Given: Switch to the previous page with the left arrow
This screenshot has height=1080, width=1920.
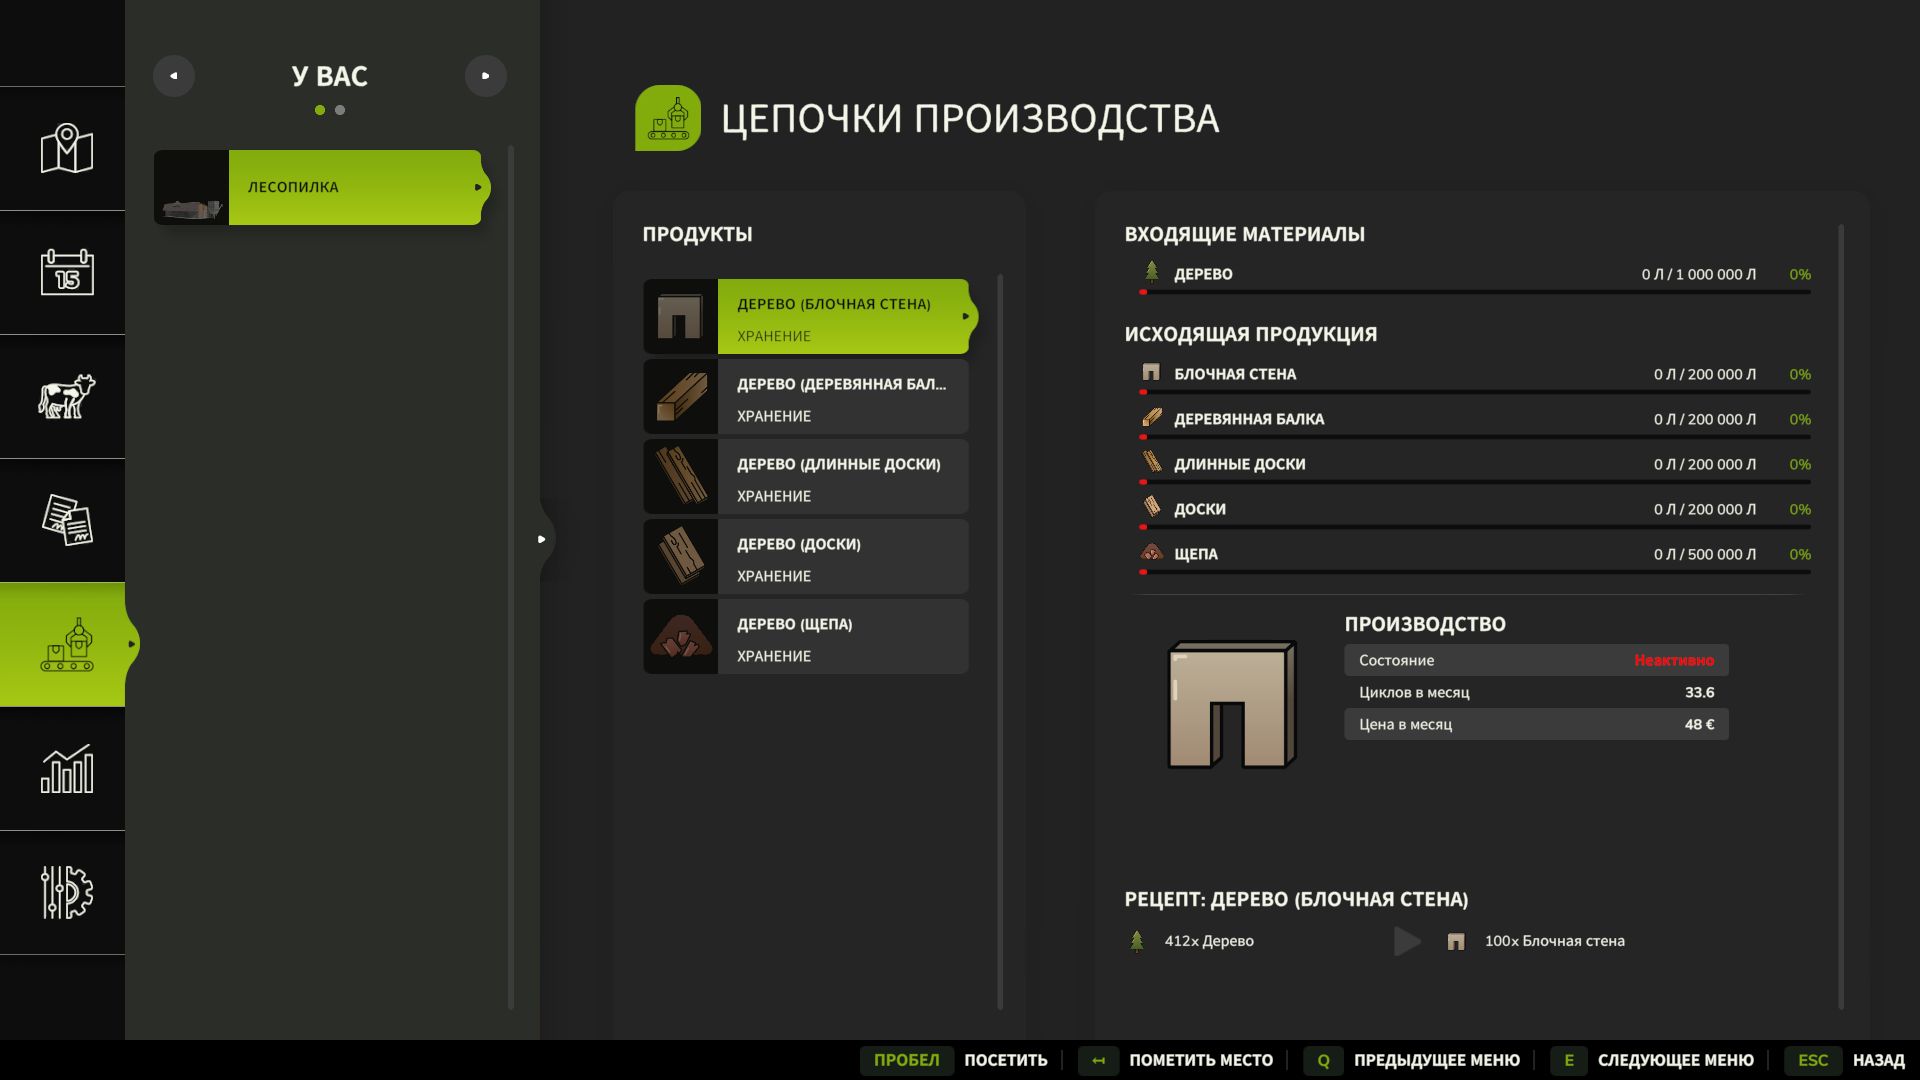Looking at the screenshot, I should click(x=174, y=76).
